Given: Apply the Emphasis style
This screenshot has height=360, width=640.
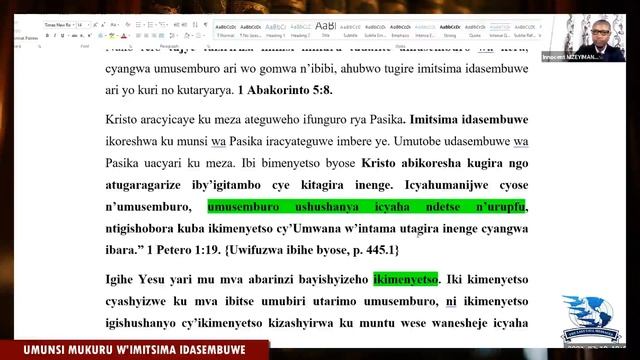Looking at the screenshot, I should [x=400, y=31].
